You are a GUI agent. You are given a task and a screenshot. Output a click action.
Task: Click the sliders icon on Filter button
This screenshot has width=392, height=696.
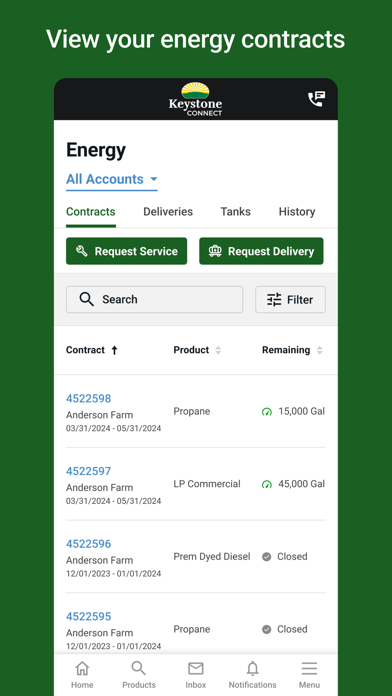pos(274,300)
